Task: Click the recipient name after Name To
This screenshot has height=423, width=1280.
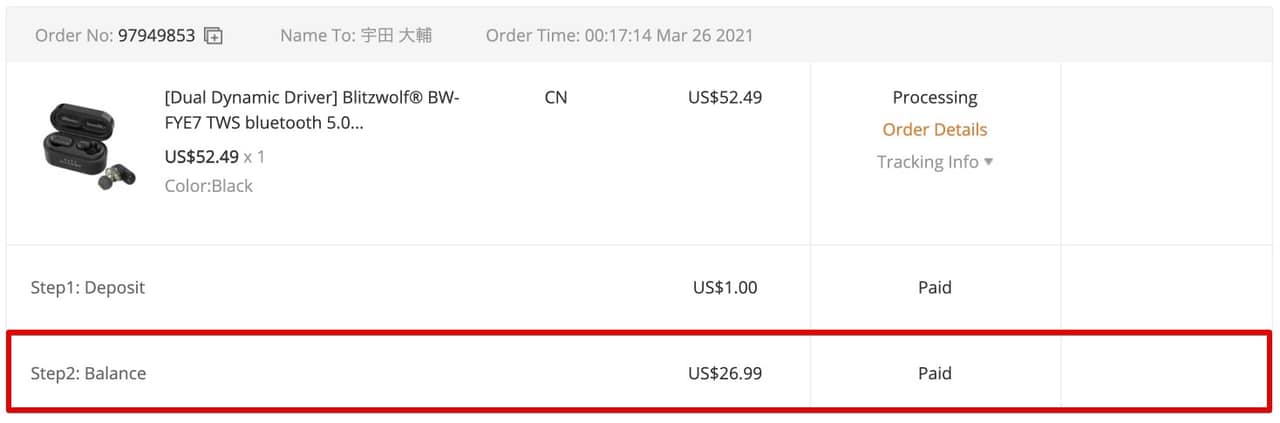Action: coord(396,36)
